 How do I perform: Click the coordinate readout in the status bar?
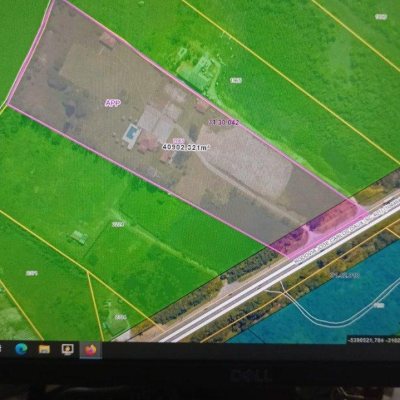pos(373,340)
